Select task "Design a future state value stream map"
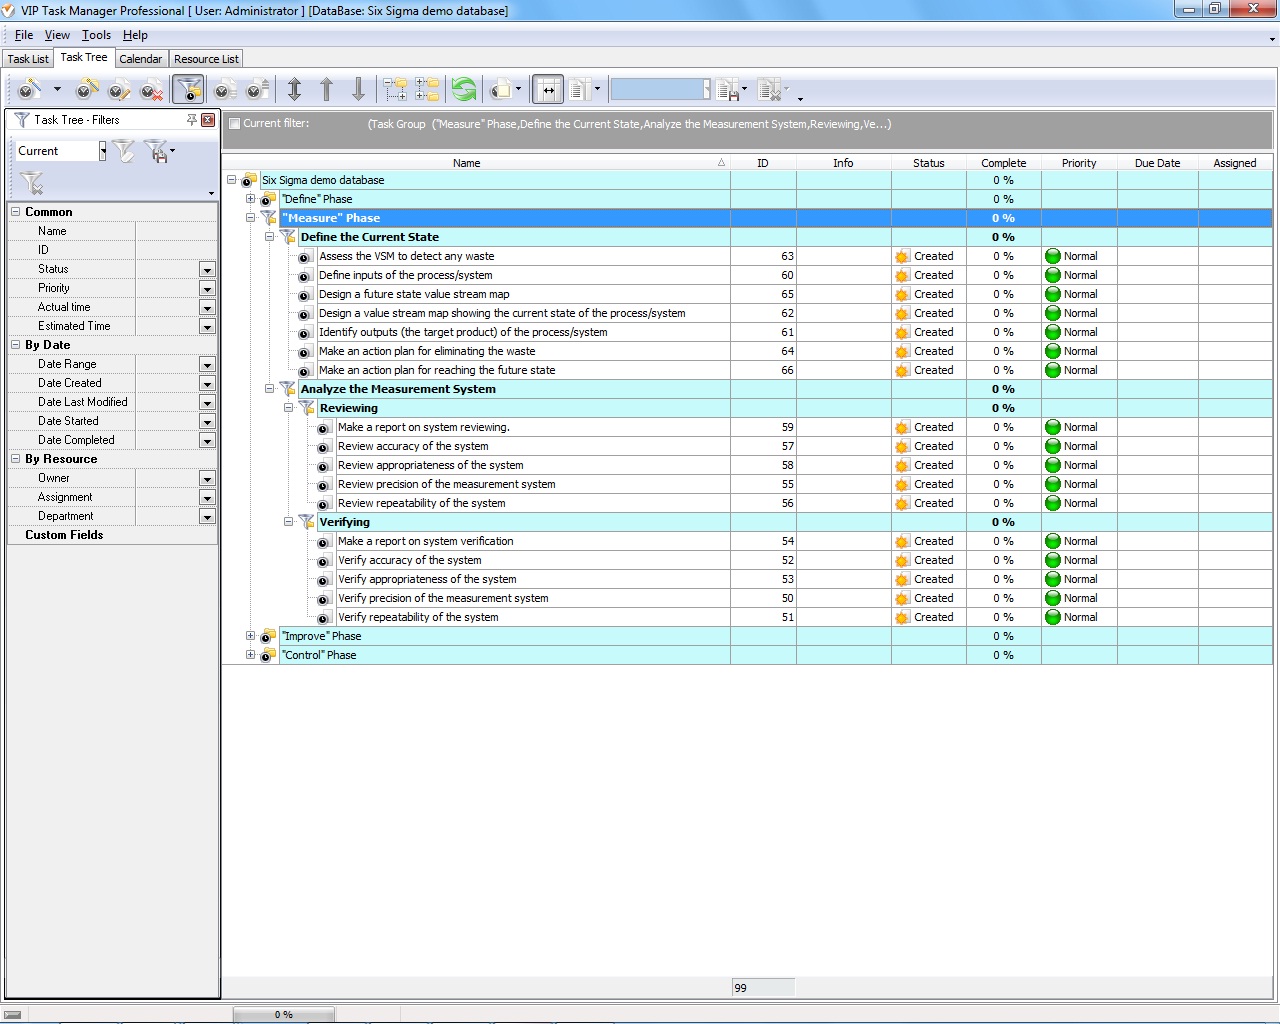1280x1024 pixels. pyautogui.click(x=414, y=295)
